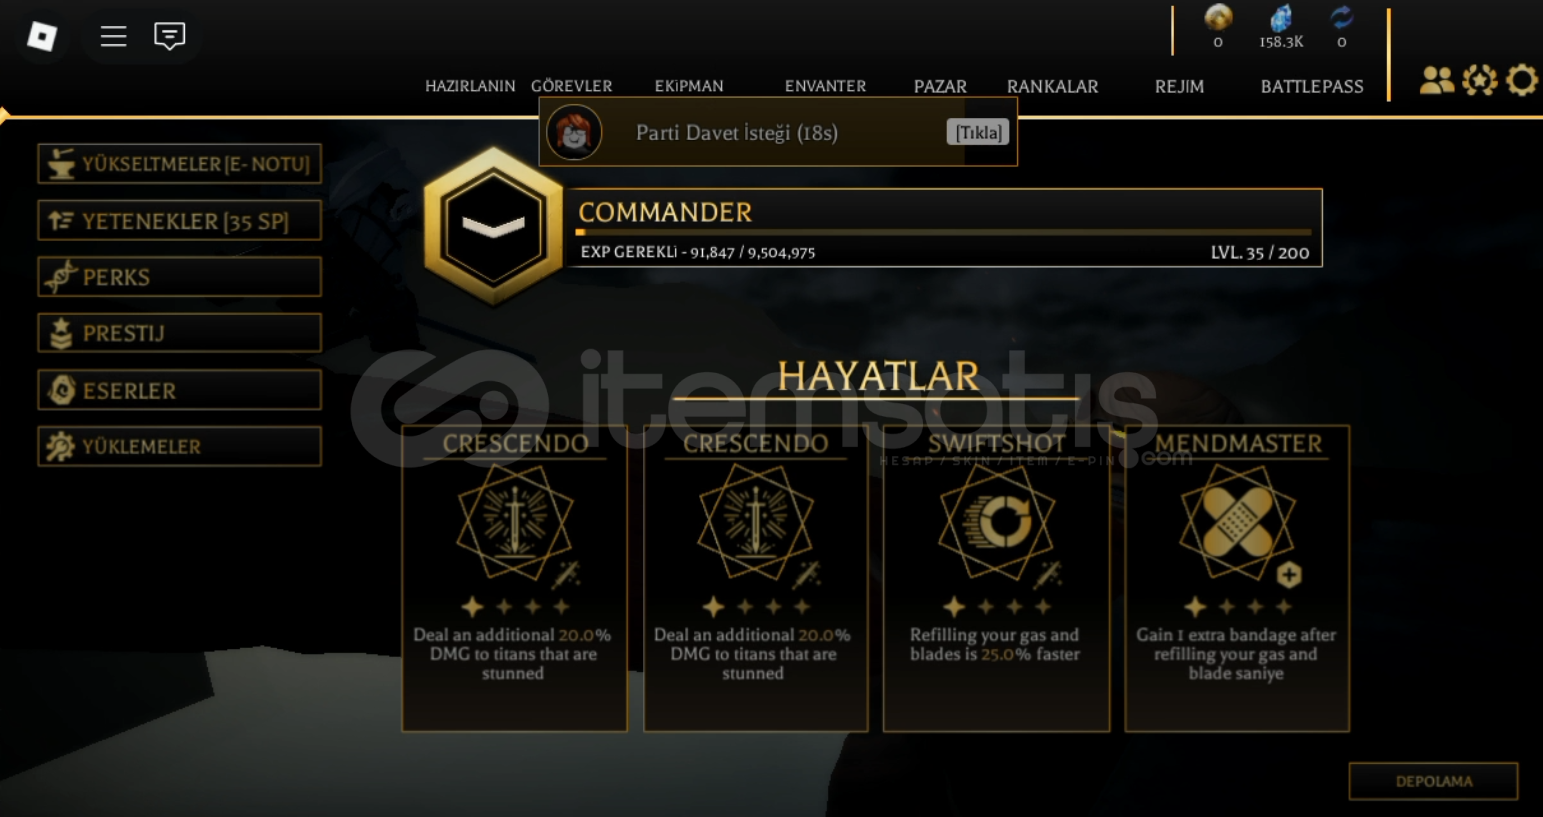Open the Roblox logo menu
Viewport: 1543px width, 817px height.
[42, 36]
